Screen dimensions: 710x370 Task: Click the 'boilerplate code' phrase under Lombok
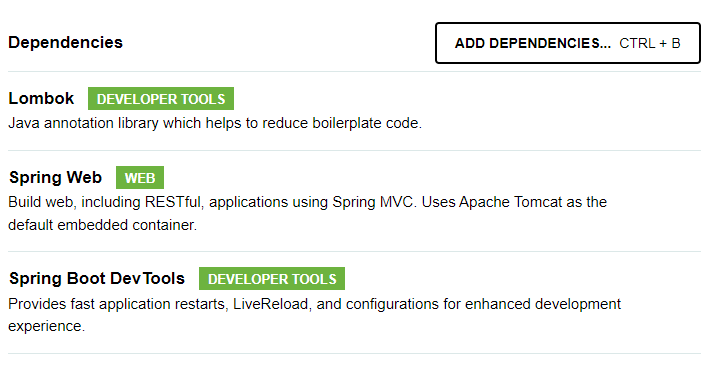(x=367, y=123)
